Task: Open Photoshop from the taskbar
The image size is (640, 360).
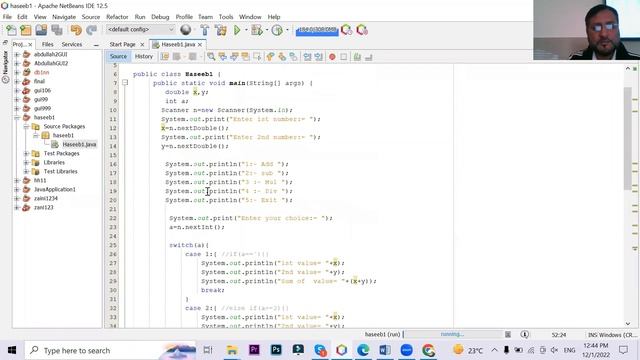Action: (x=276, y=350)
